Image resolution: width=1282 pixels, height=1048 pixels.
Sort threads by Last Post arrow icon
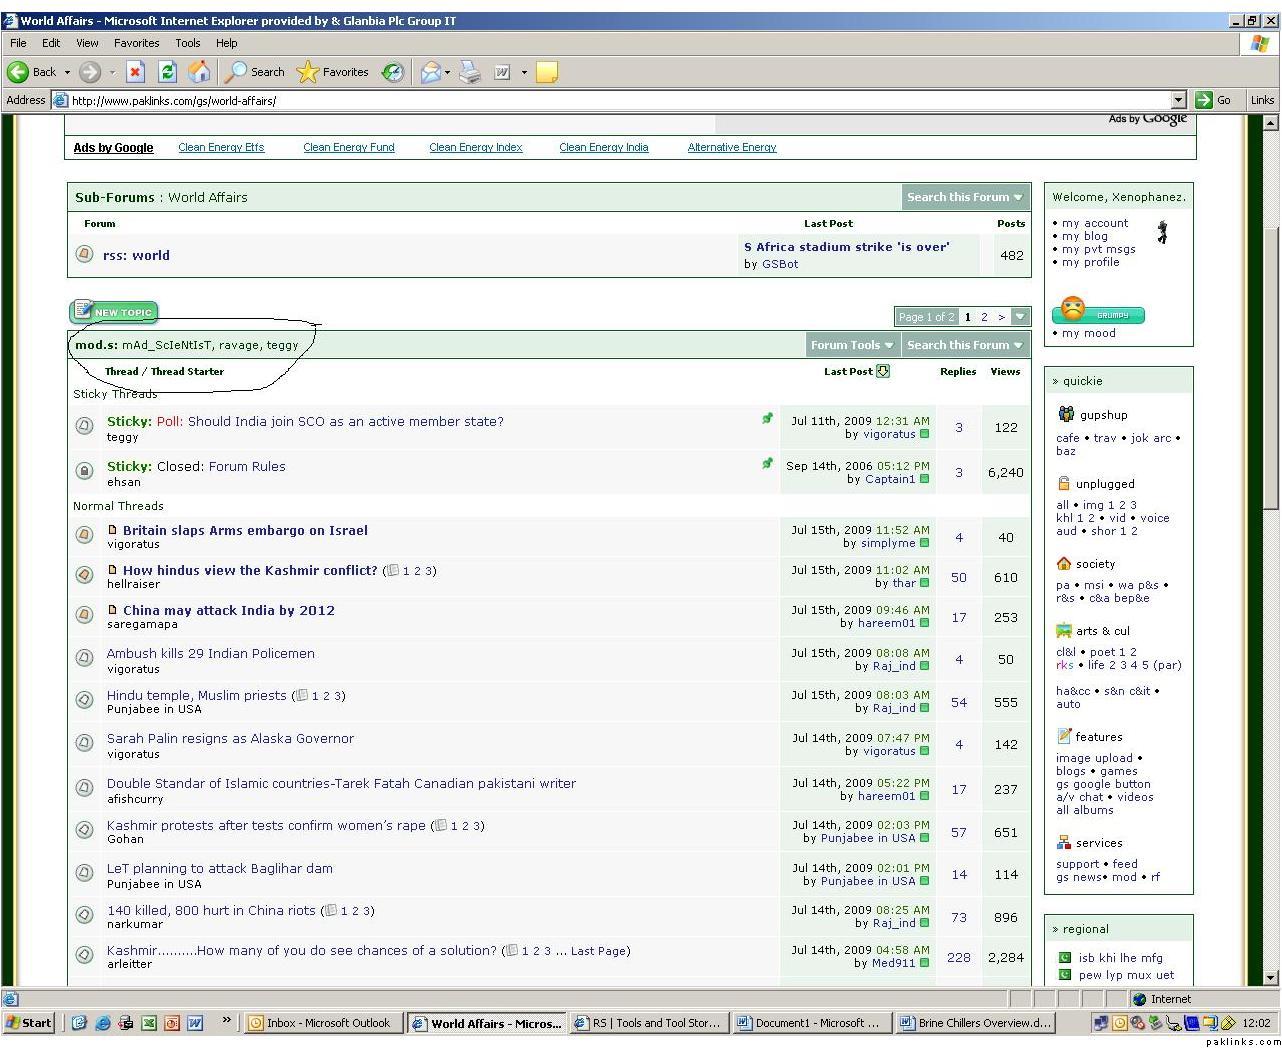[x=883, y=371]
